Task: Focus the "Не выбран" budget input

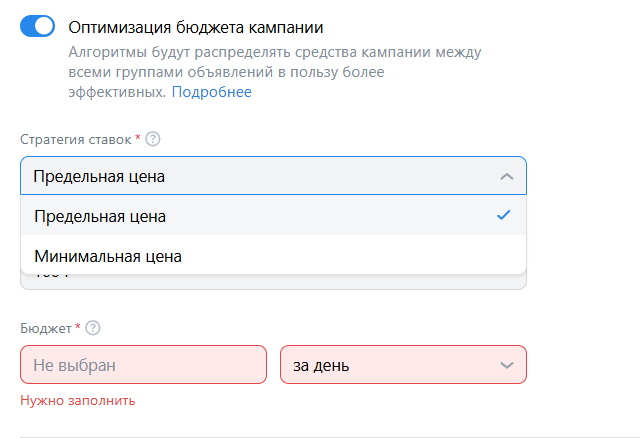Action: click(x=143, y=365)
